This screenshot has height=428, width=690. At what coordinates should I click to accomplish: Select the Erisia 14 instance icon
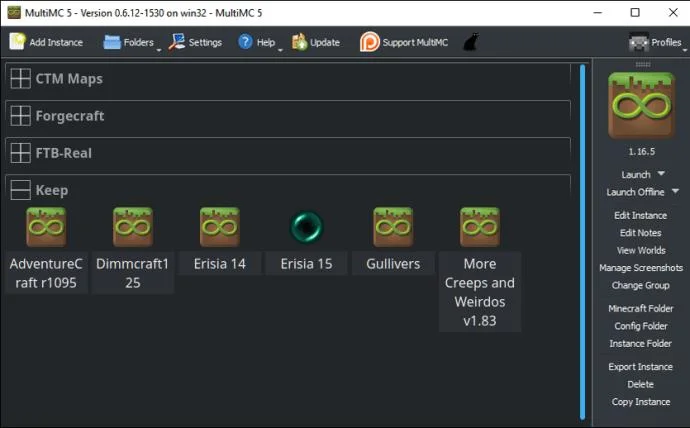click(x=220, y=227)
